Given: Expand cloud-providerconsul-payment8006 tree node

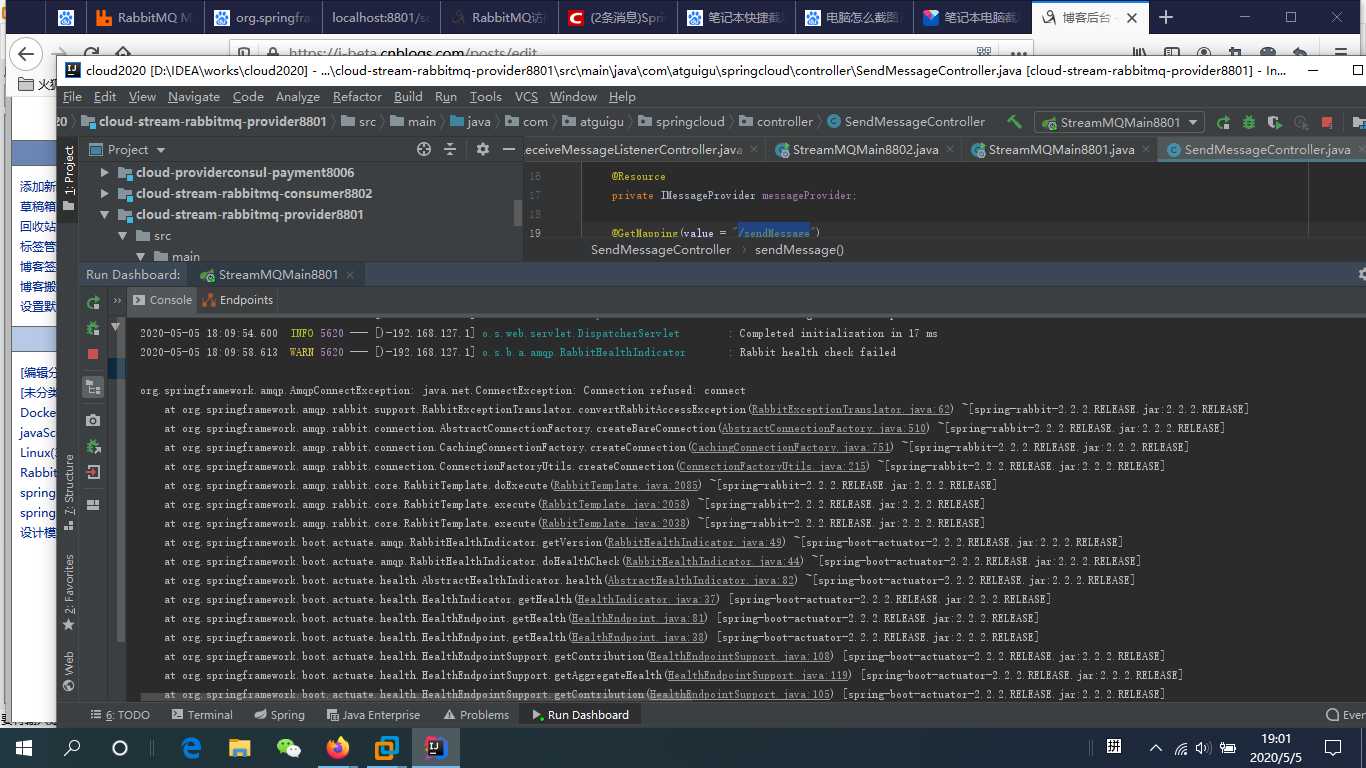Looking at the screenshot, I should pos(105,173).
